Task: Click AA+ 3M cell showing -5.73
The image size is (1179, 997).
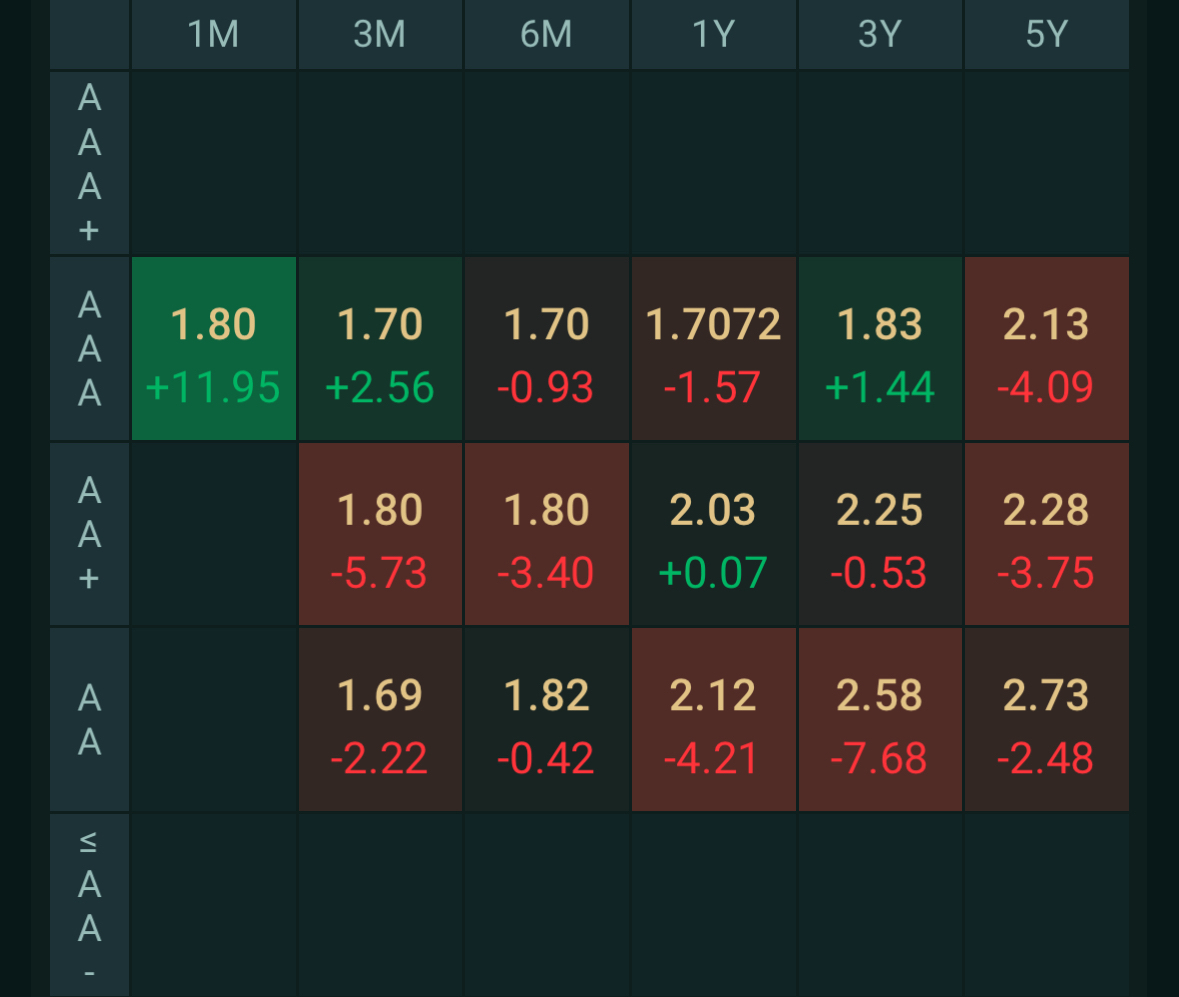Action: [380, 534]
